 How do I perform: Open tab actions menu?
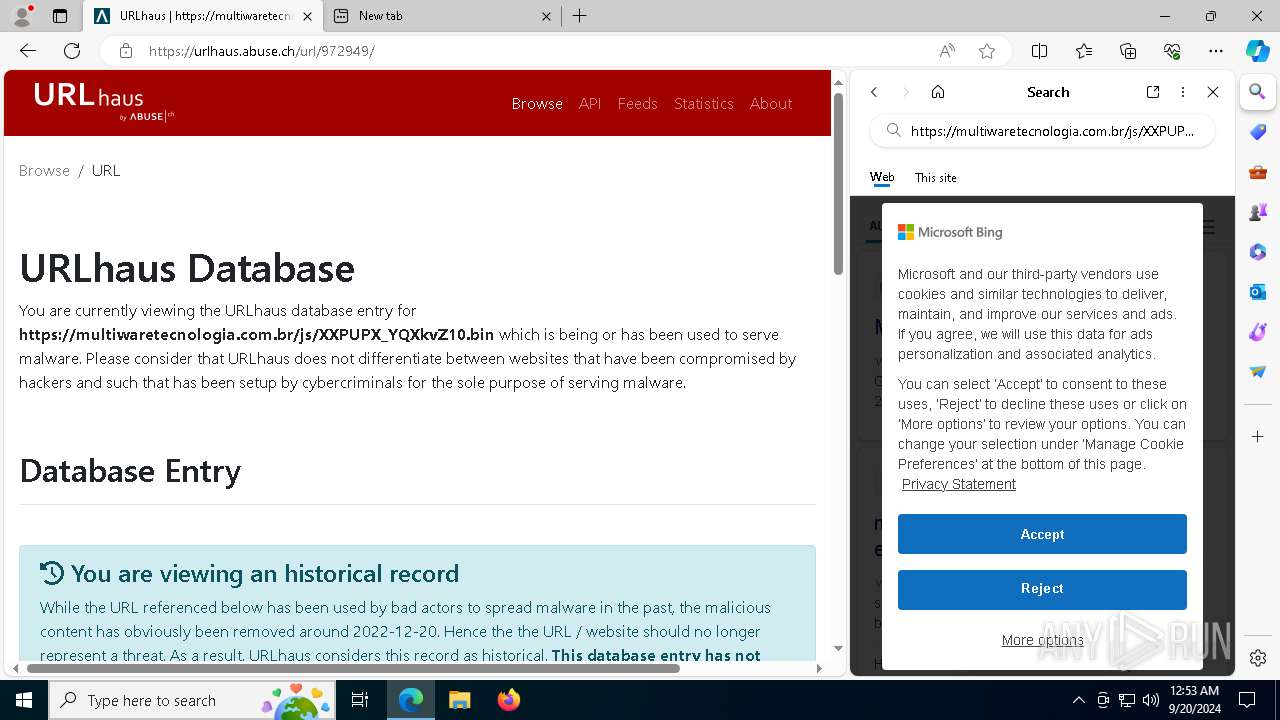coord(60,16)
